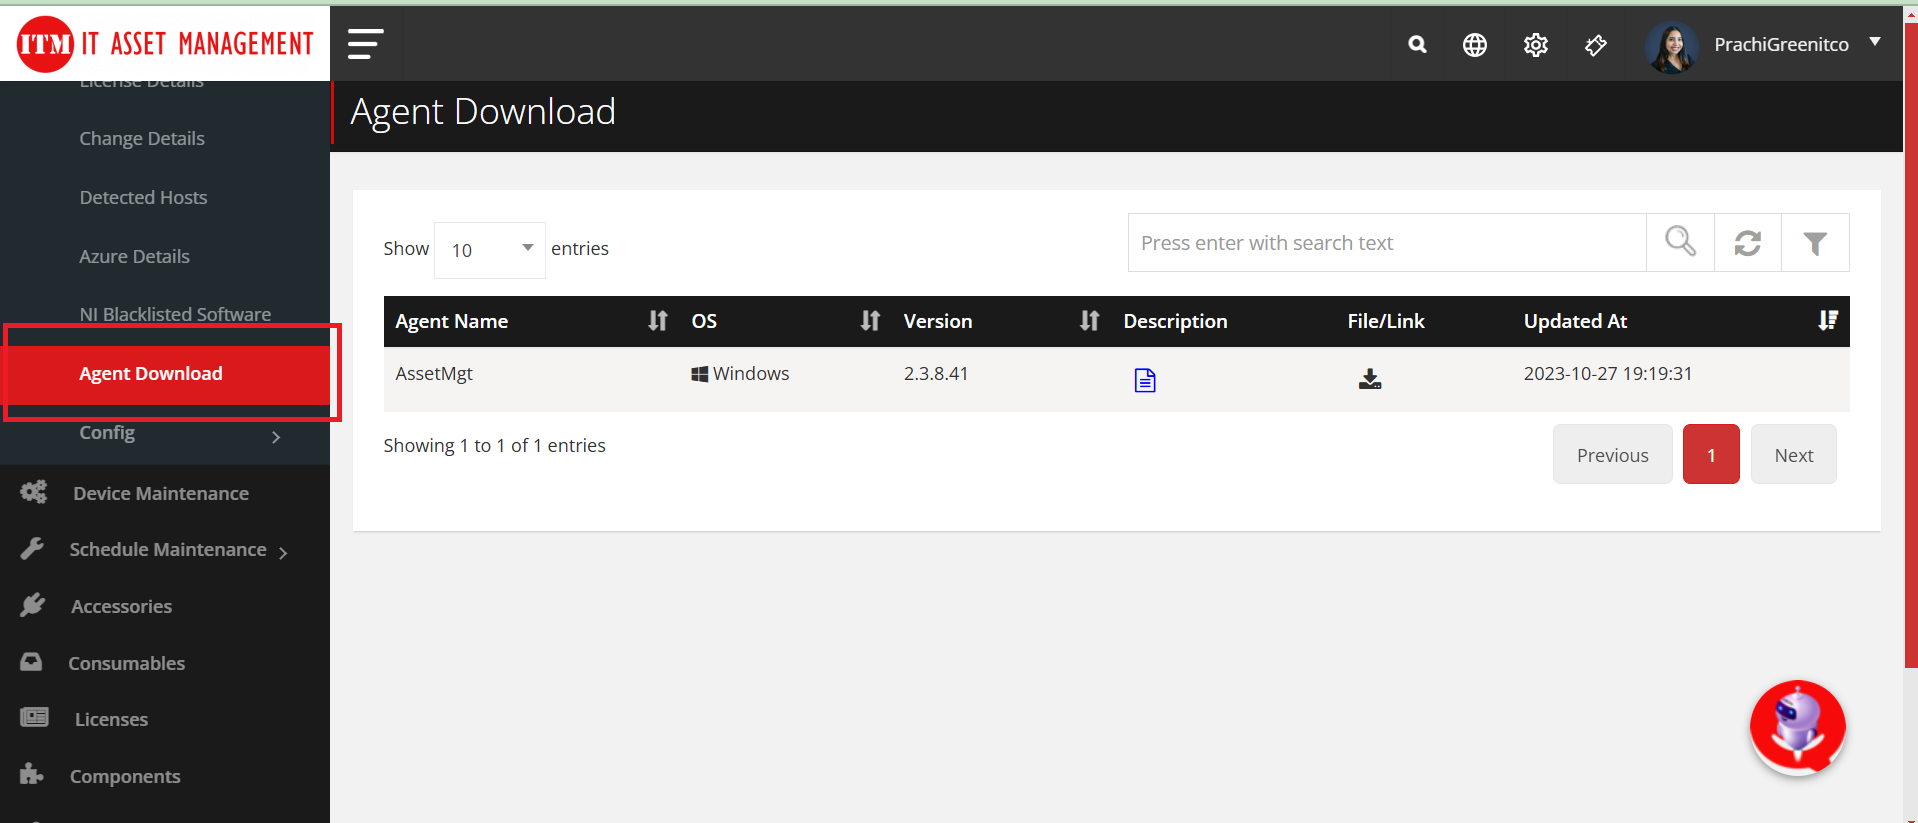Click the globe language icon
The height and width of the screenshot is (823, 1918).
pos(1474,45)
